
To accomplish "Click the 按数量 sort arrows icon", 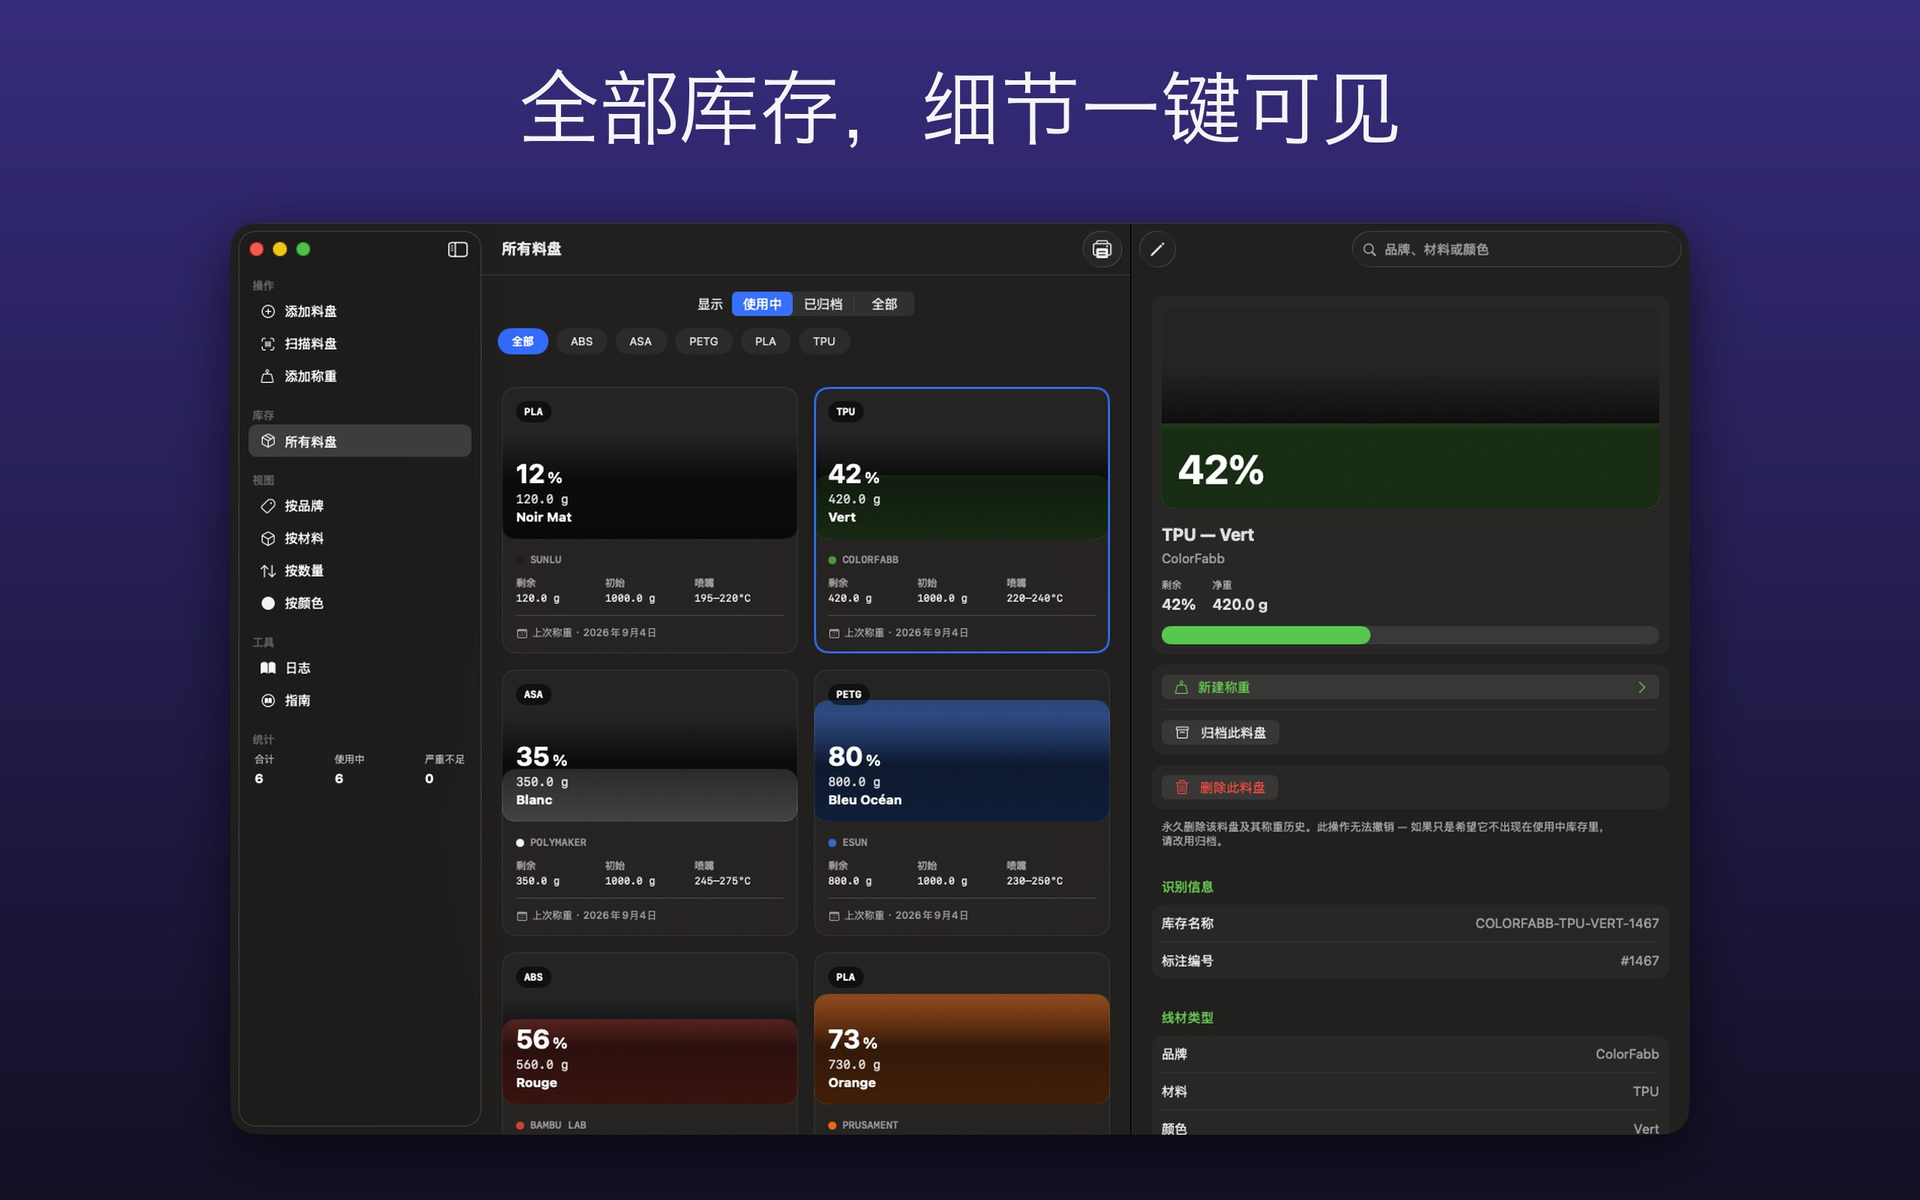I will [268, 571].
